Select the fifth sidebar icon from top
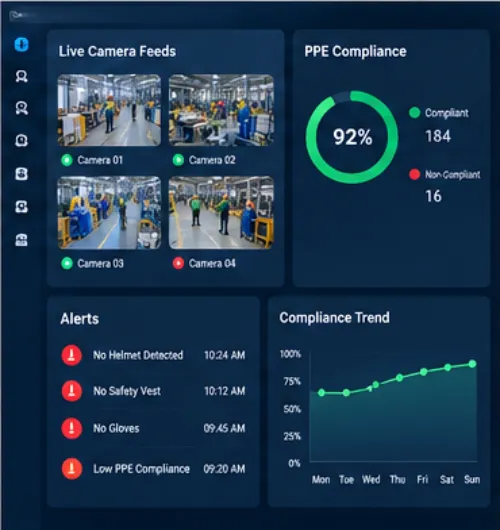This screenshot has width=500, height=530. [22, 174]
